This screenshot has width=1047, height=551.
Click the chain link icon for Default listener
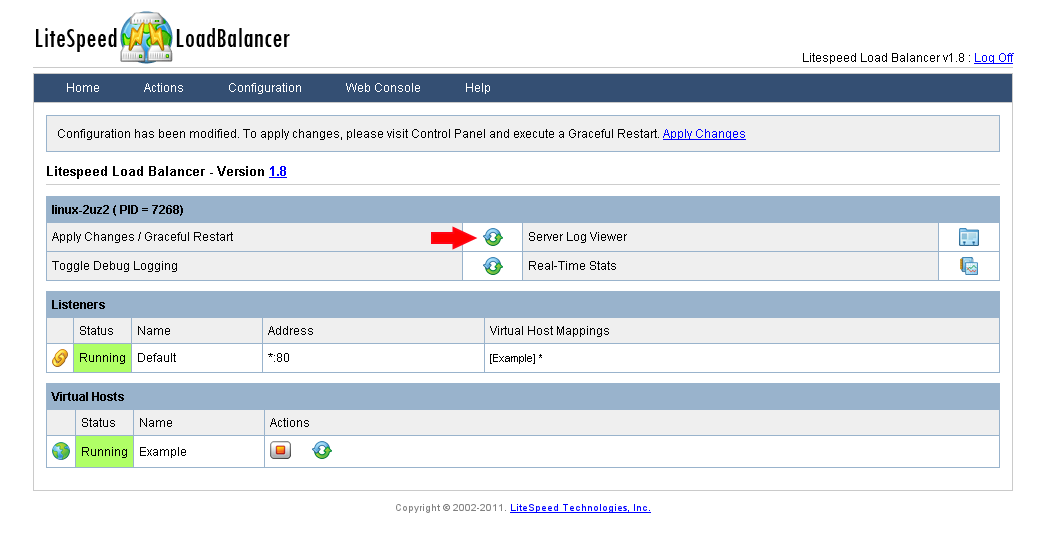pyautogui.click(x=60, y=358)
